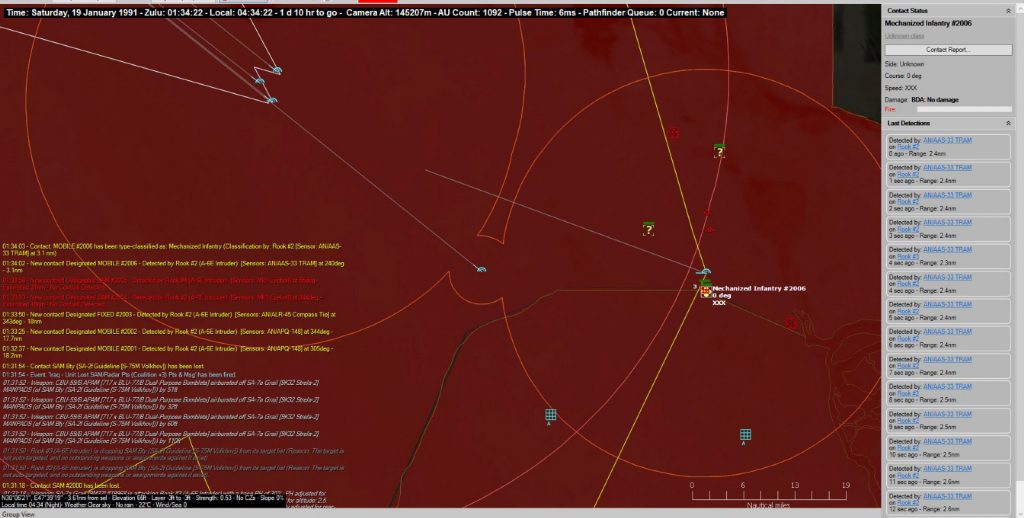Open AN/AAS-33 TRAM link in the 7 sec ago detection
The height and width of the screenshot is (518, 1024).
948,359
